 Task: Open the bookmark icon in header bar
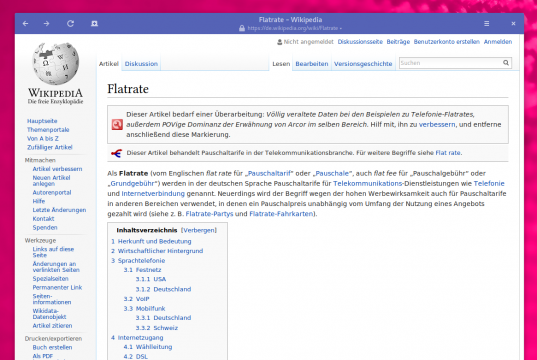pyautogui.click(x=94, y=24)
